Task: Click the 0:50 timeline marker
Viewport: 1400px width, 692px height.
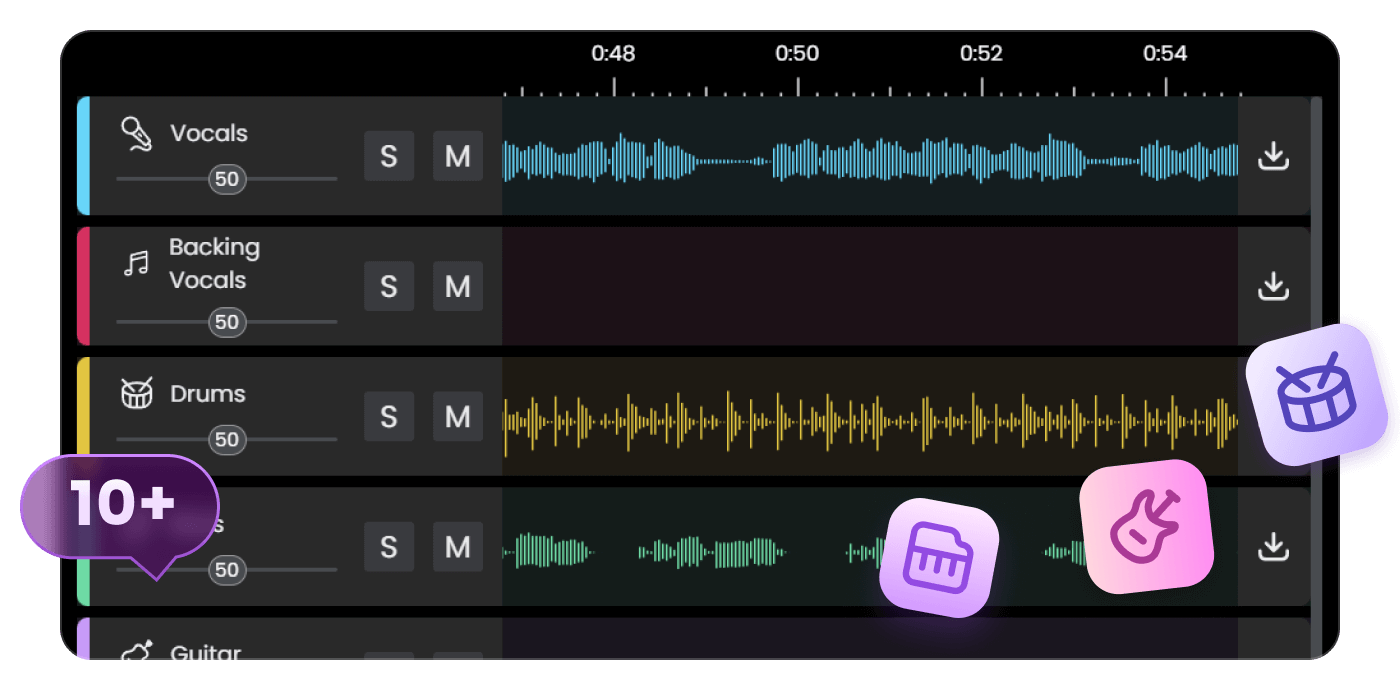Action: pos(797,54)
